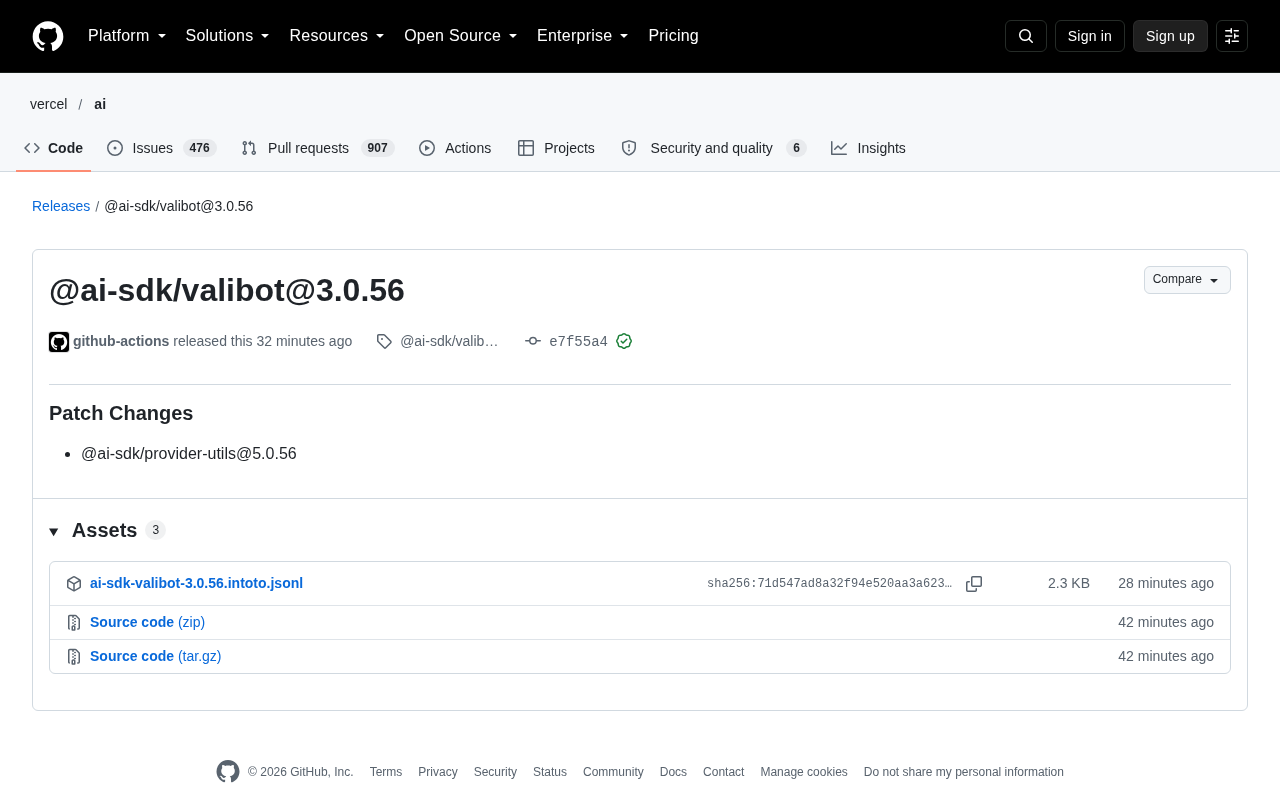Click the @ai-sdk/valib… tag link
This screenshot has height=800, width=1280.
pos(449,341)
